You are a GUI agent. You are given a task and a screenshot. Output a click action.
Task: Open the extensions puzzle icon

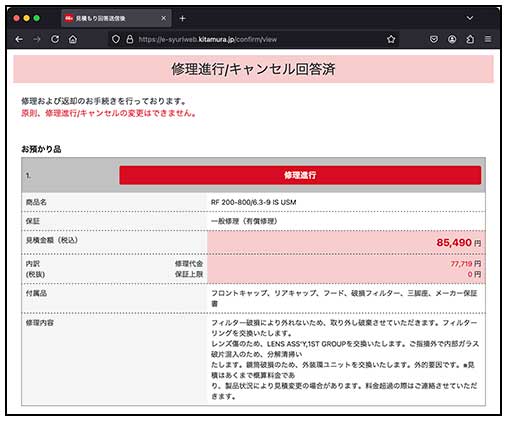pos(470,39)
